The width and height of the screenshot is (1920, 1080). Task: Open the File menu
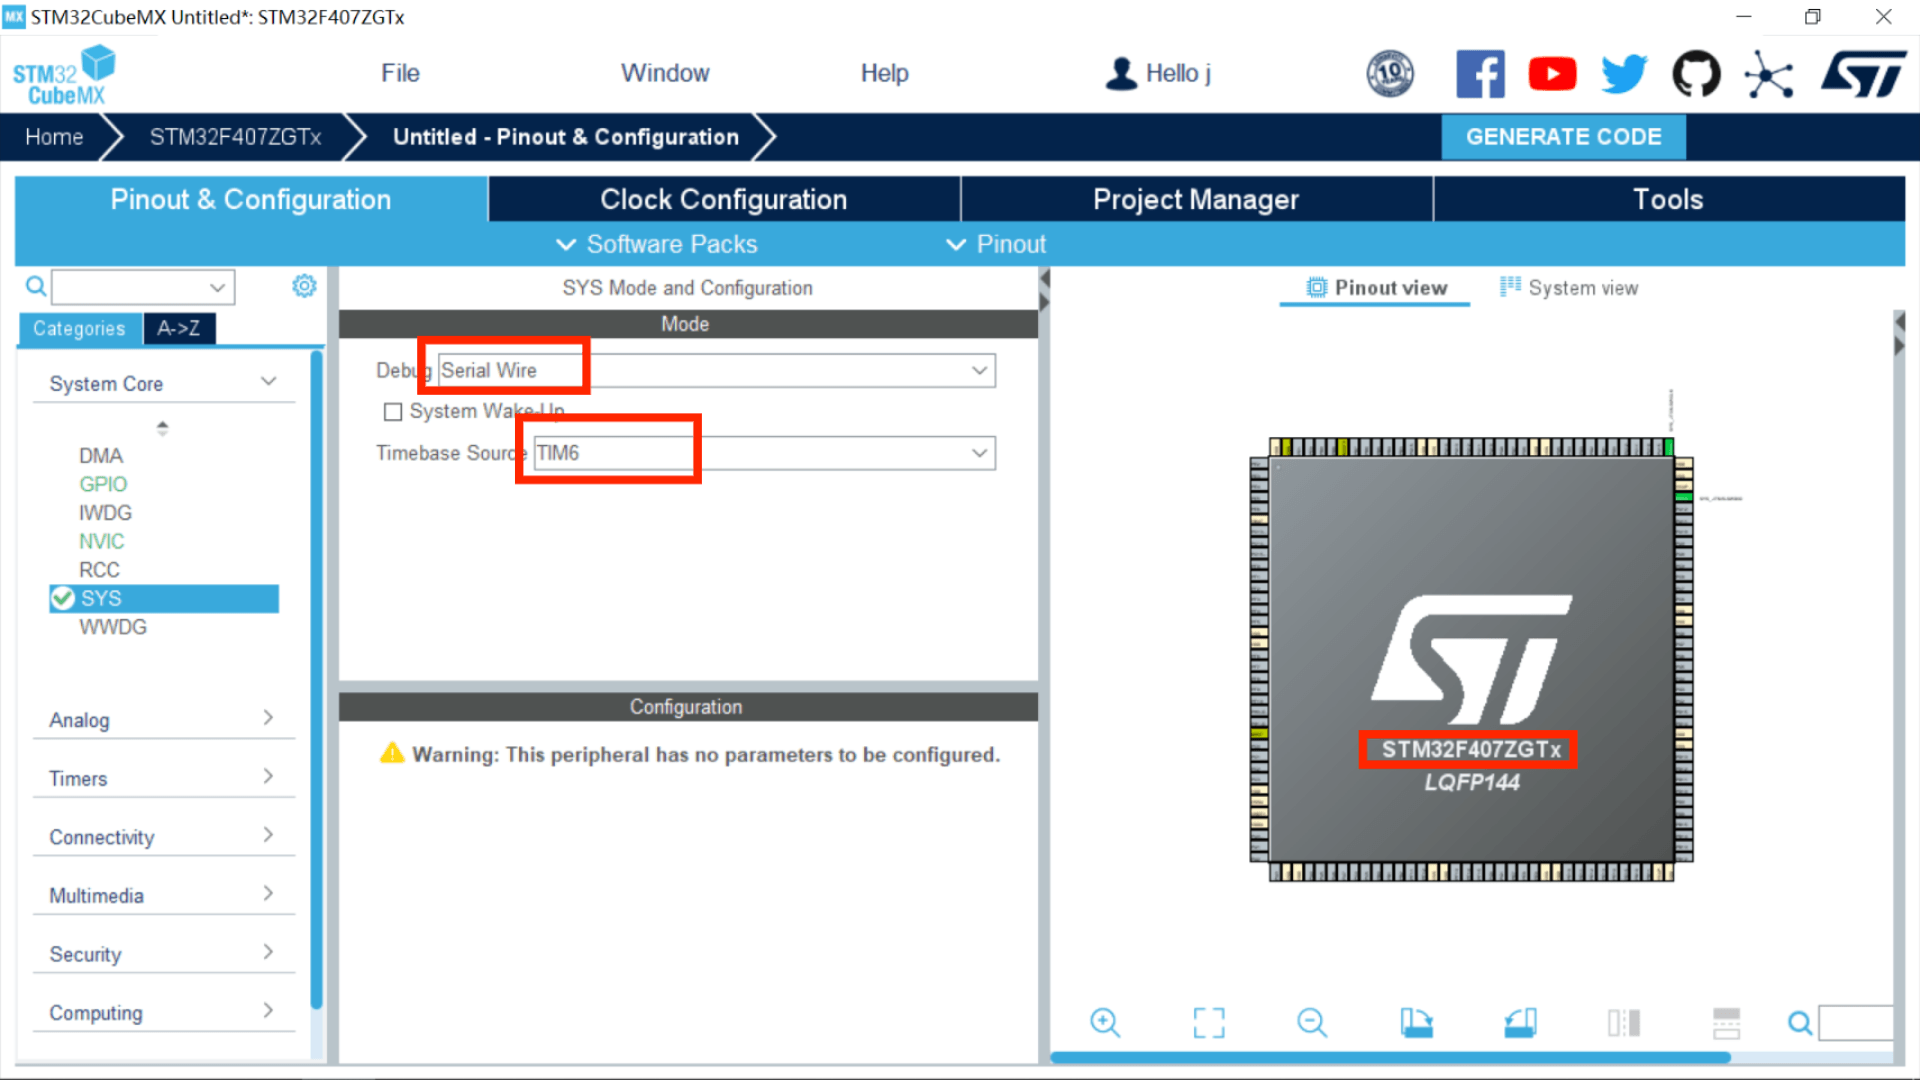(x=400, y=73)
